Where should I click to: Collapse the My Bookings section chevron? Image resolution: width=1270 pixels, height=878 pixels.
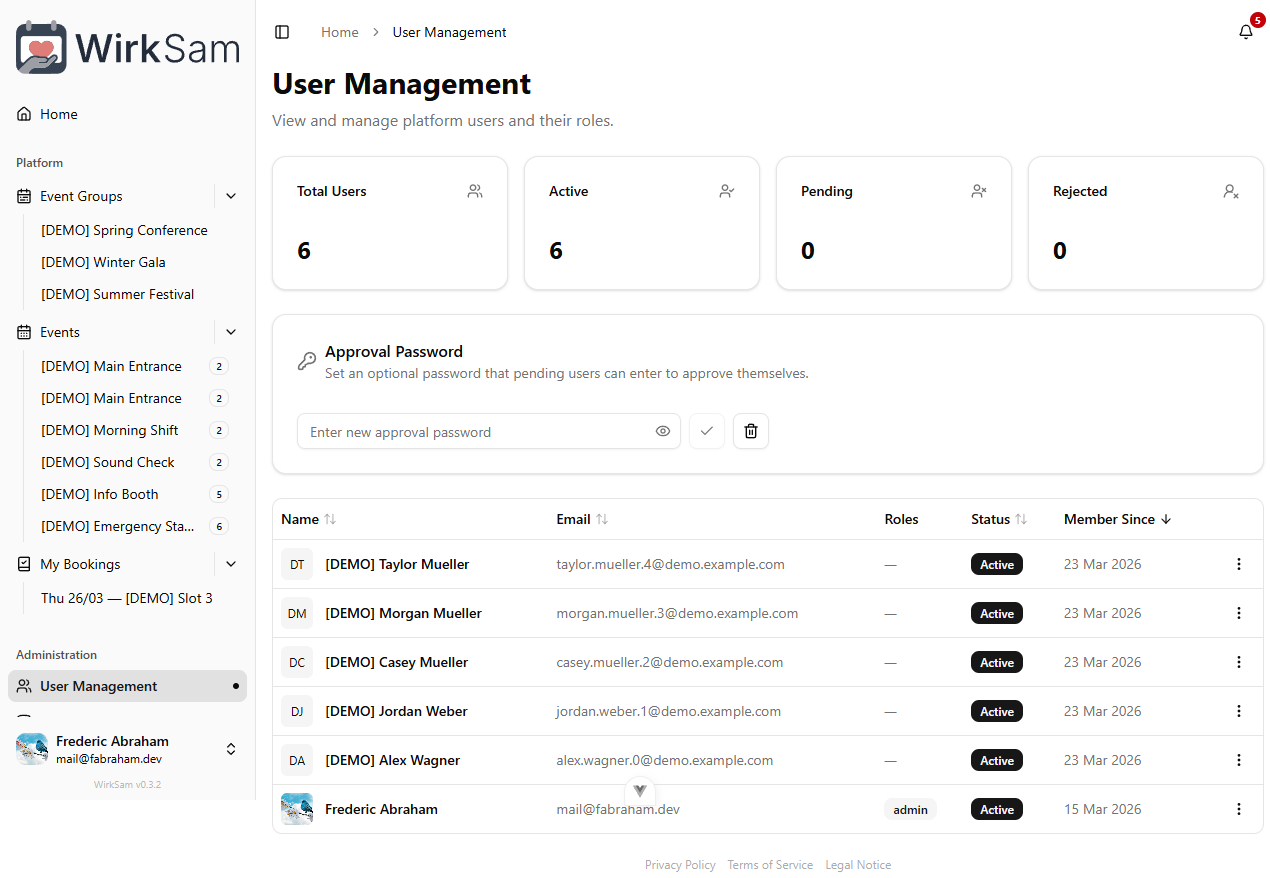point(231,564)
